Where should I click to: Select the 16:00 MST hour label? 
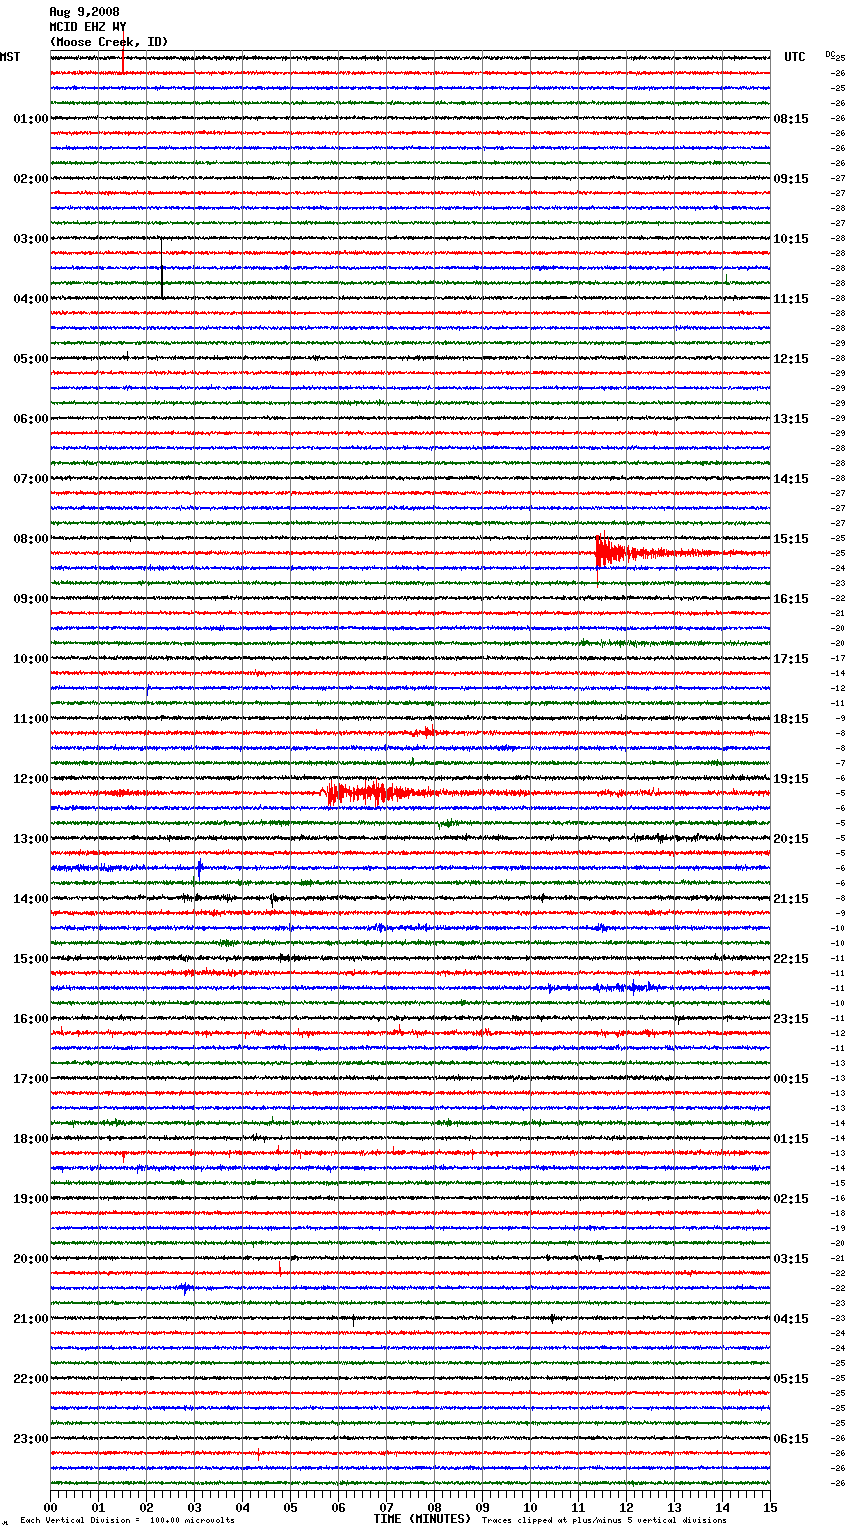click(x=31, y=1019)
